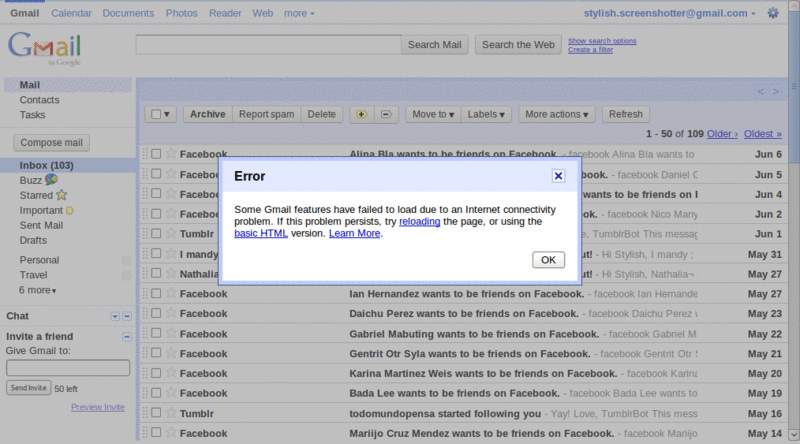The width and height of the screenshot is (800, 444).
Task: Star the Karina Martinez Weis message
Action: click(171, 373)
